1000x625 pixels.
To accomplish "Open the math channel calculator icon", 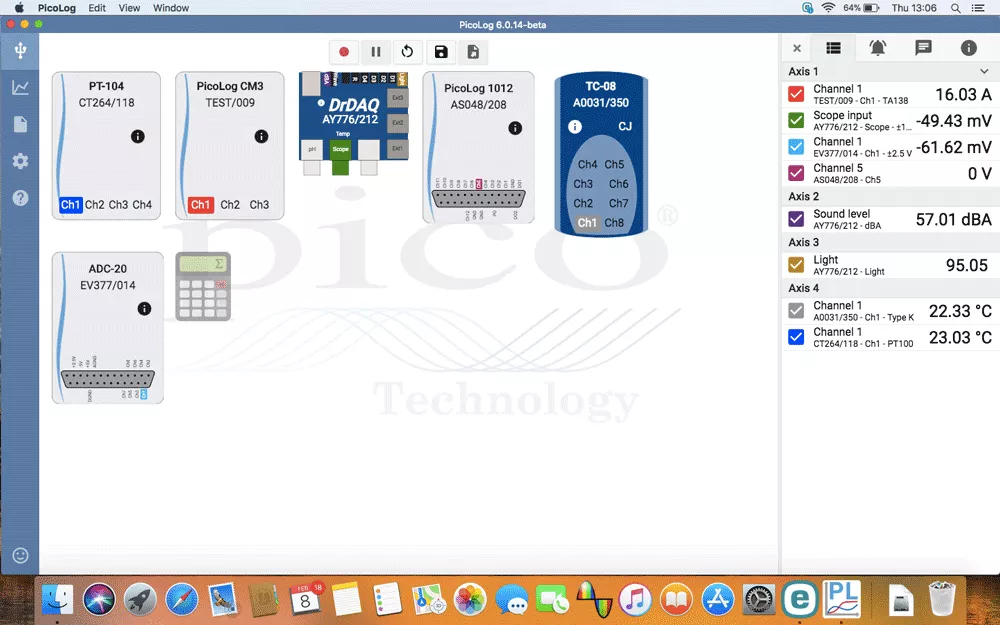I will pos(203,286).
